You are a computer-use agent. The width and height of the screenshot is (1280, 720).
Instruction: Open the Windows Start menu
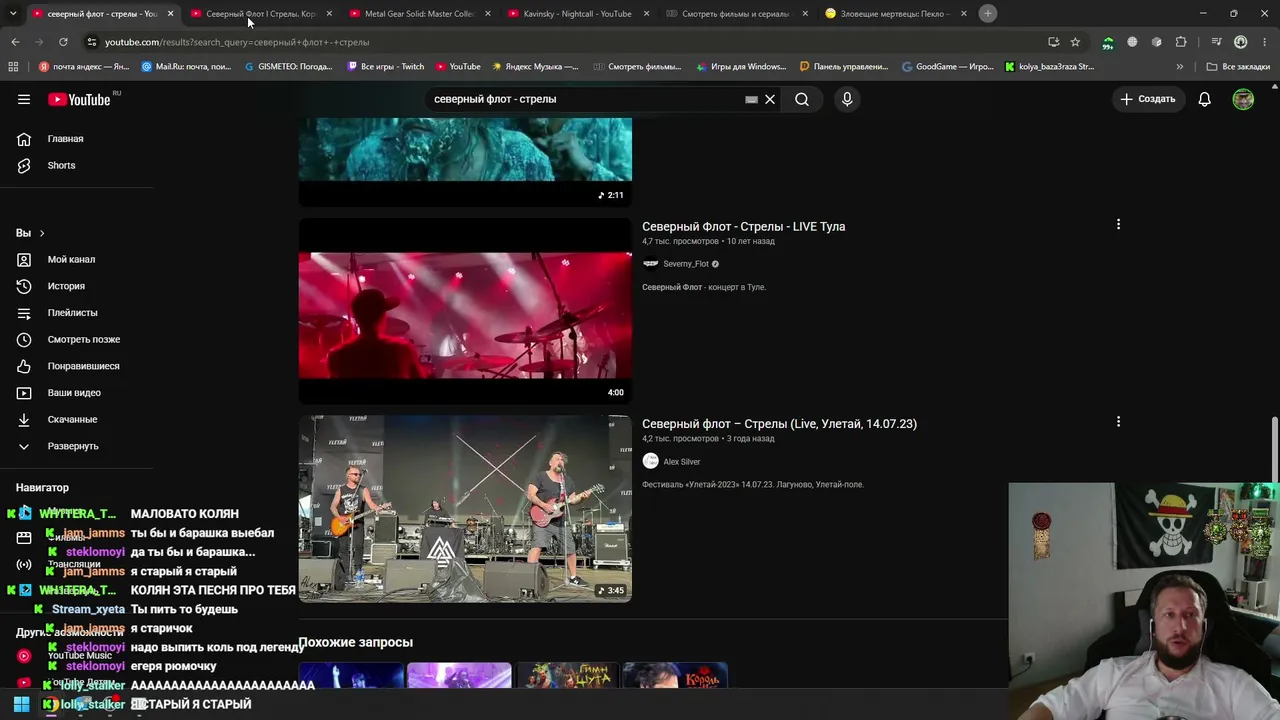[21, 704]
